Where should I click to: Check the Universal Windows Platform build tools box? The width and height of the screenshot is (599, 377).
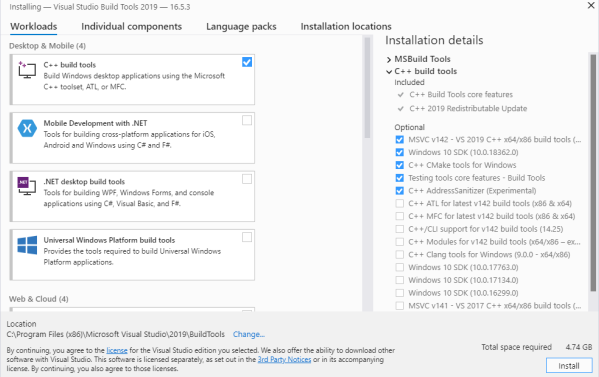coord(247,237)
